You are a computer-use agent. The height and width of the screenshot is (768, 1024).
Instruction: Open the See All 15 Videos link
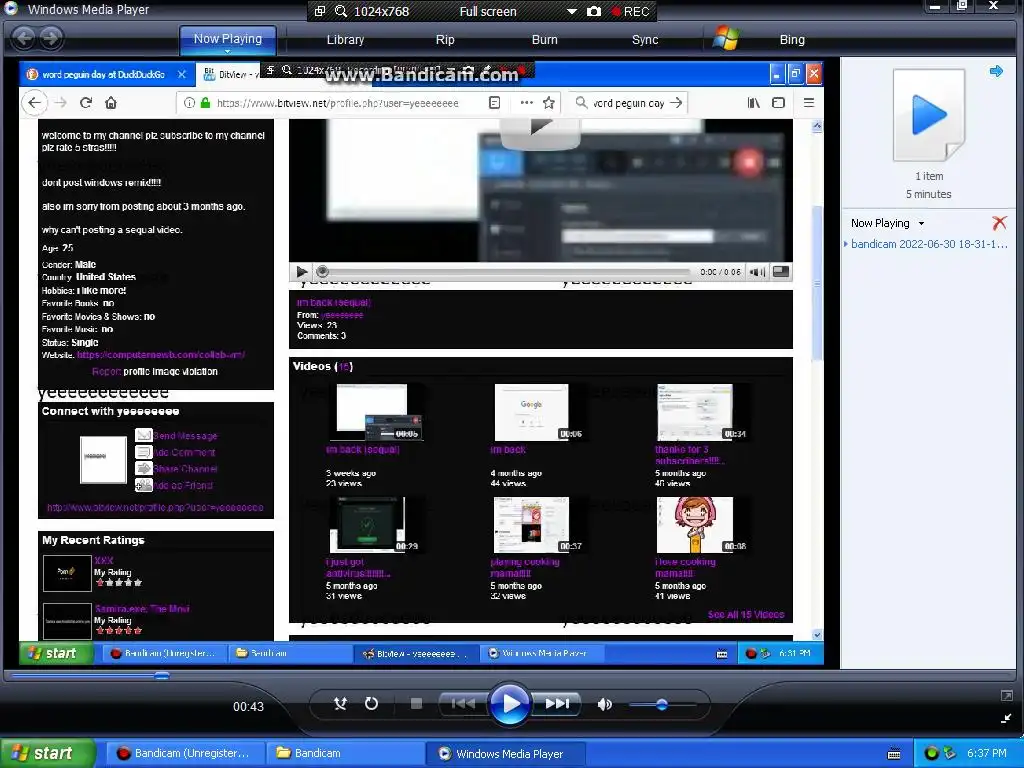(x=746, y=615)
